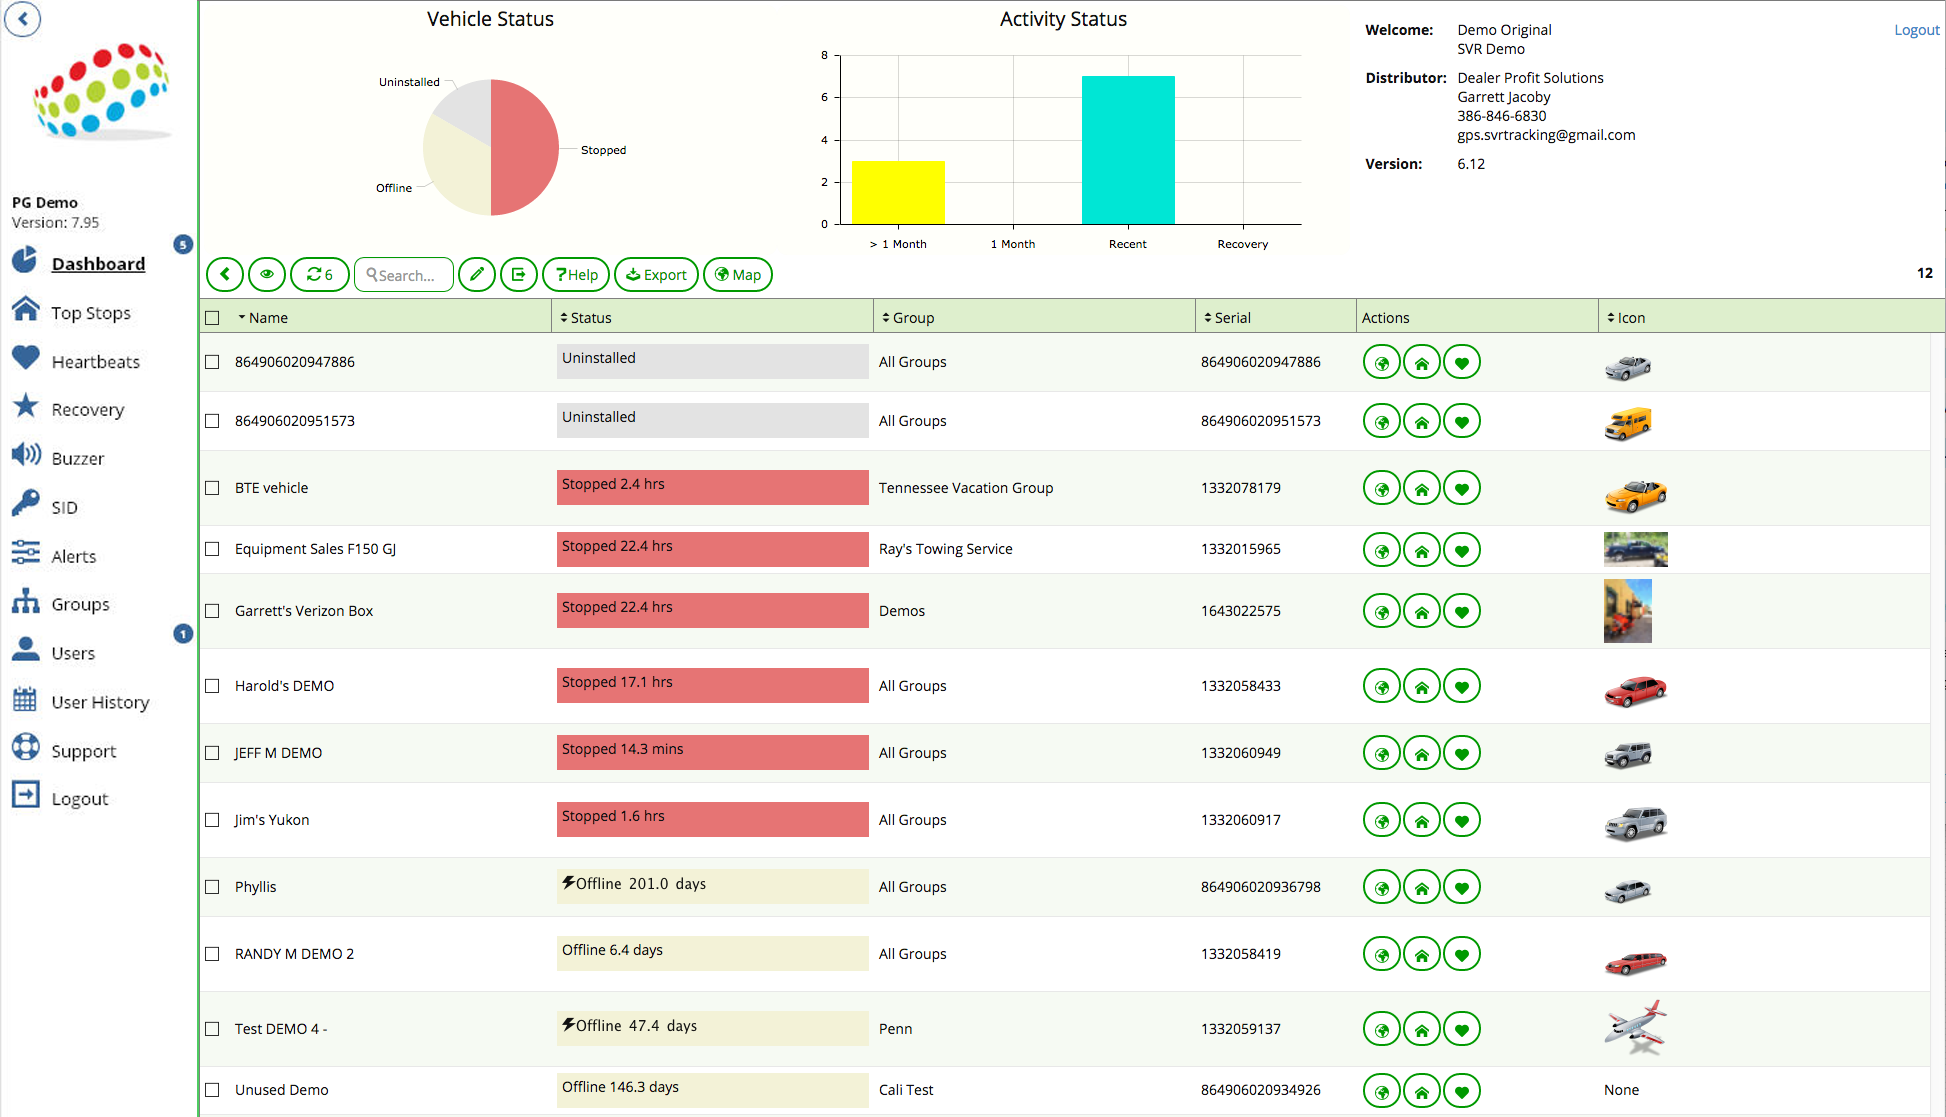The width and height of the screenshot is (1946, 1117).
Task: Check the checkbox next to Phyllis
Action: [212, 887]
